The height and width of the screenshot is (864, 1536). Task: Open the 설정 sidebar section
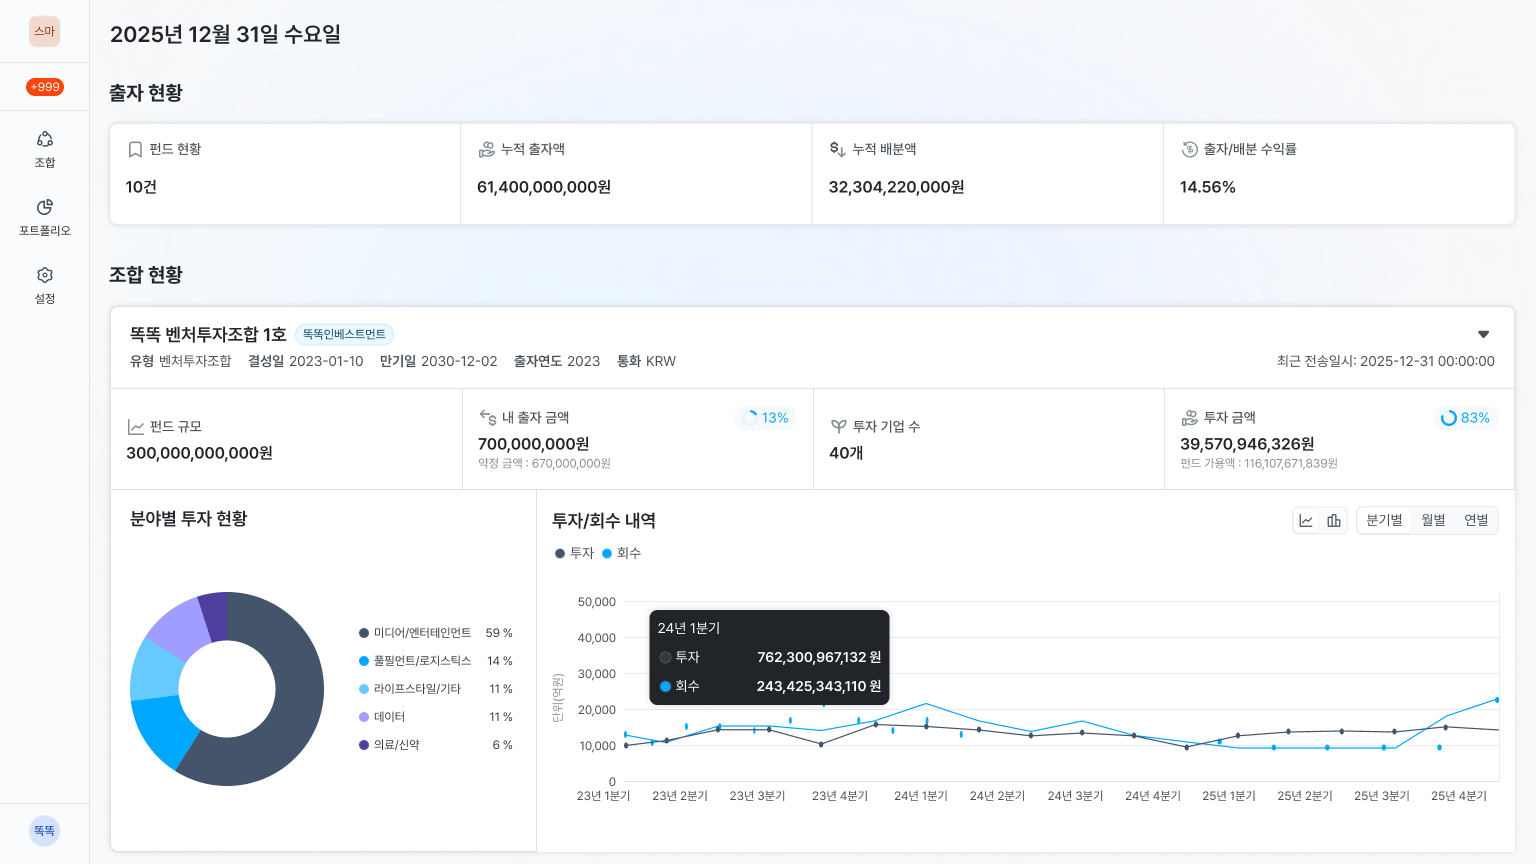[45, 285]
